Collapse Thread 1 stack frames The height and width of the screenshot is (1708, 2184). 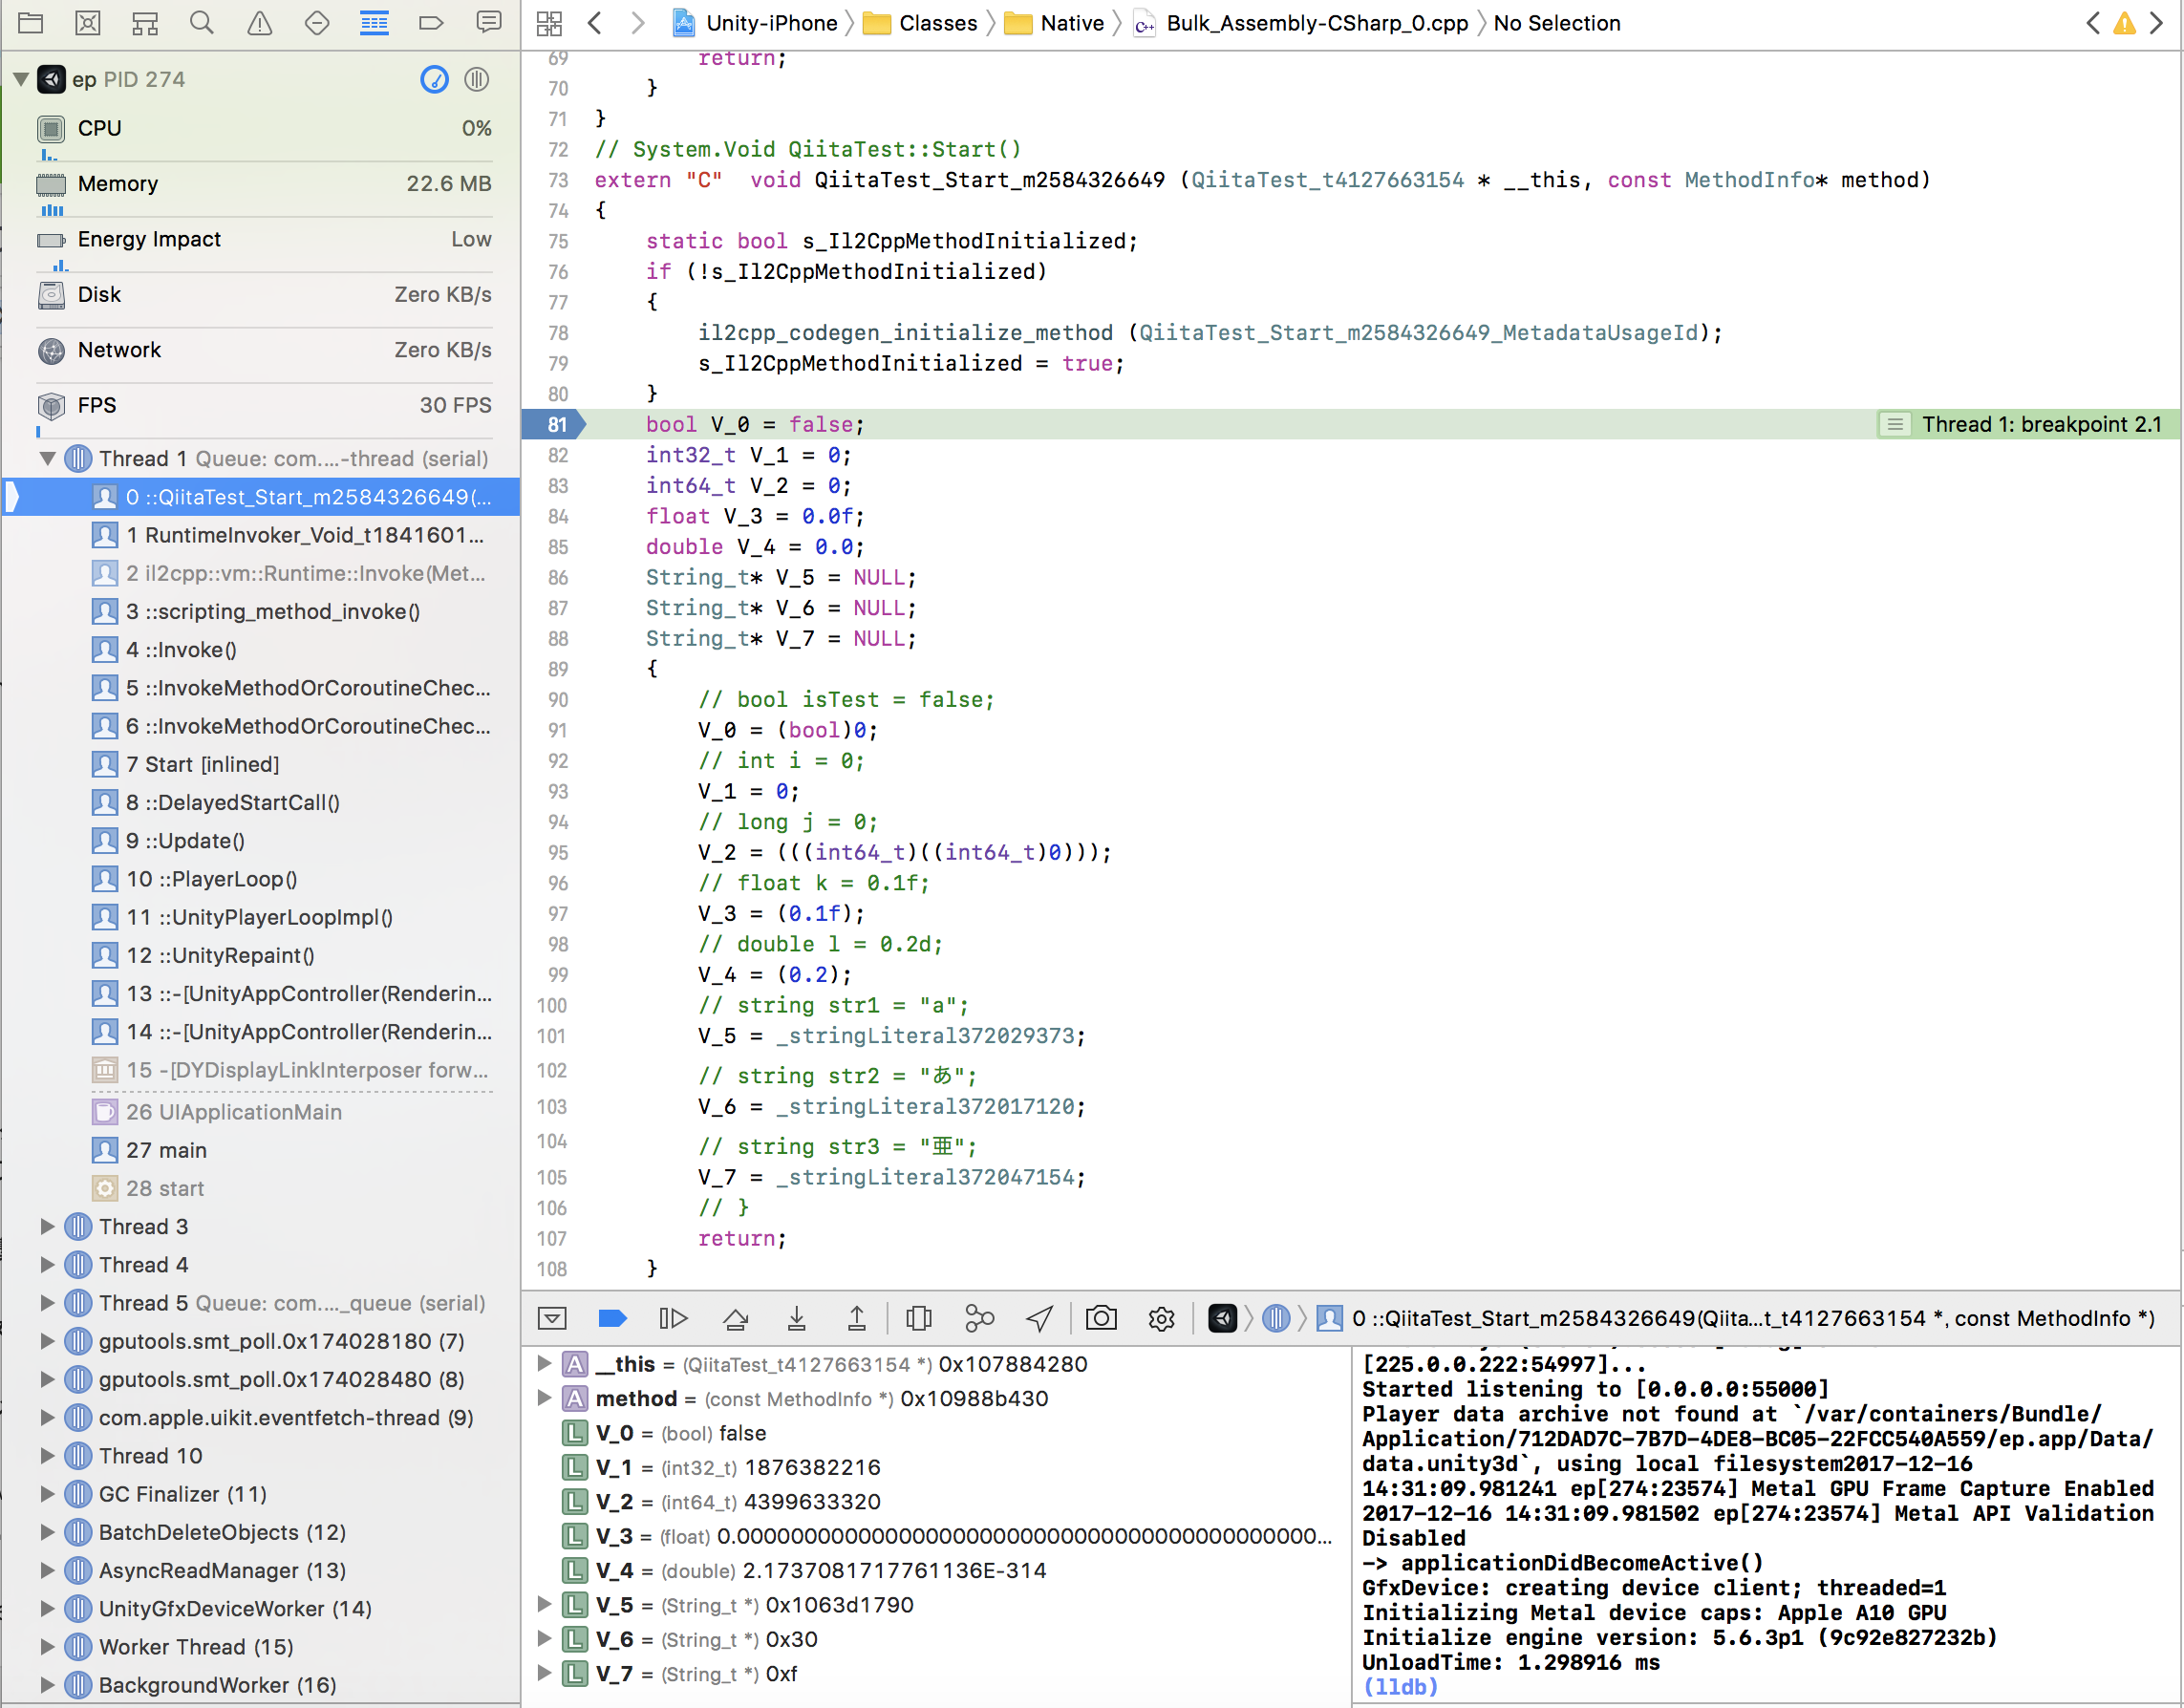pyautogui.click(x=47, y=458)
